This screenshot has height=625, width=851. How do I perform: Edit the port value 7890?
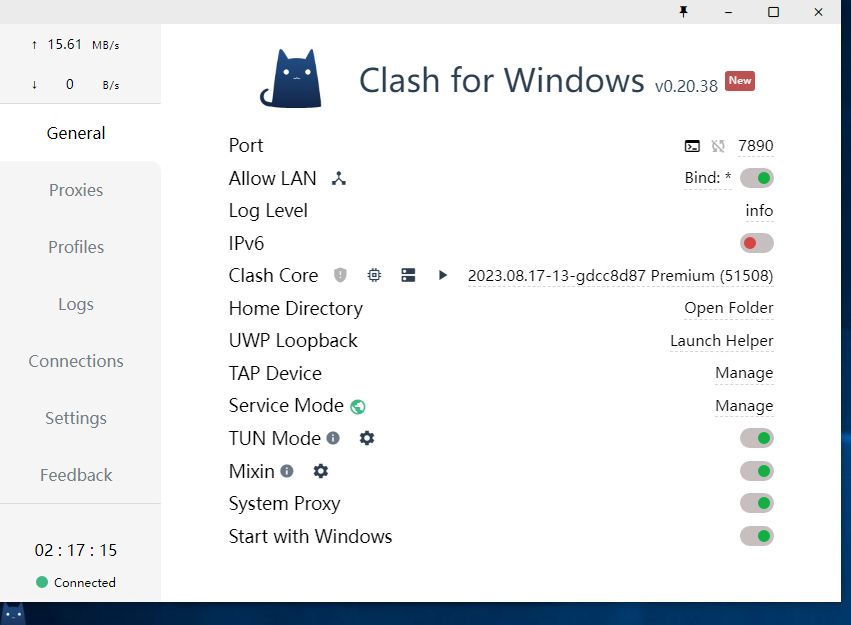click(x=755, y=146)
